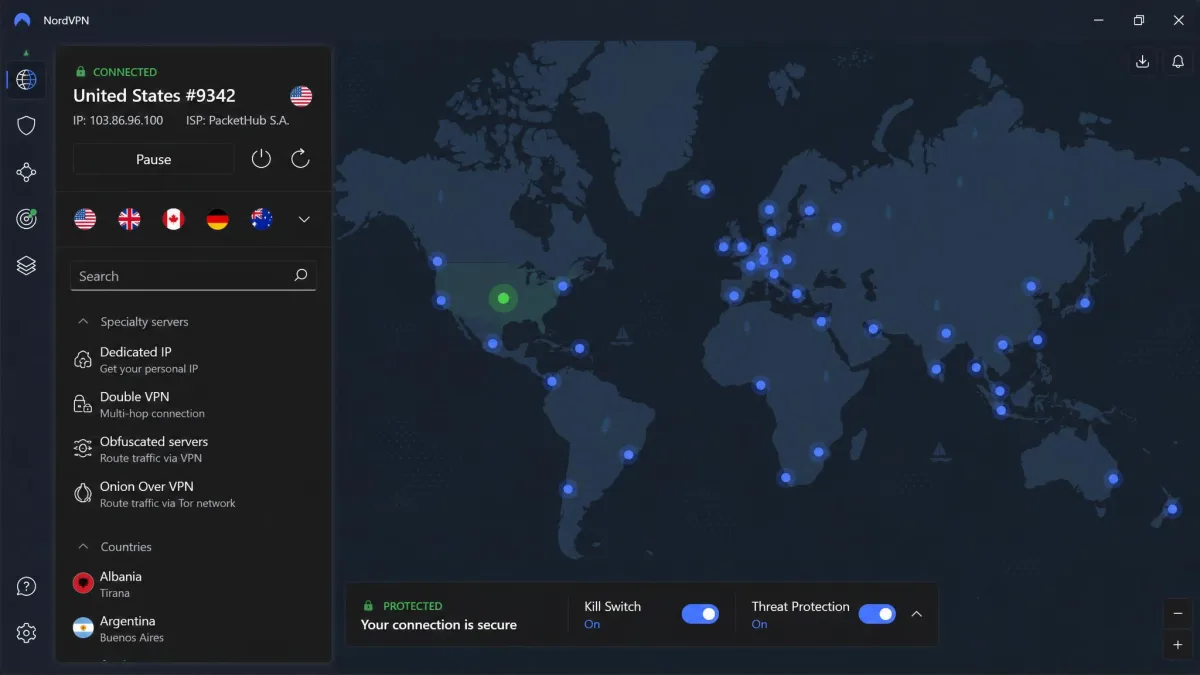Click the Japan server map marker
This screenshot has width=1200, height=675.
pos(1084,302)
